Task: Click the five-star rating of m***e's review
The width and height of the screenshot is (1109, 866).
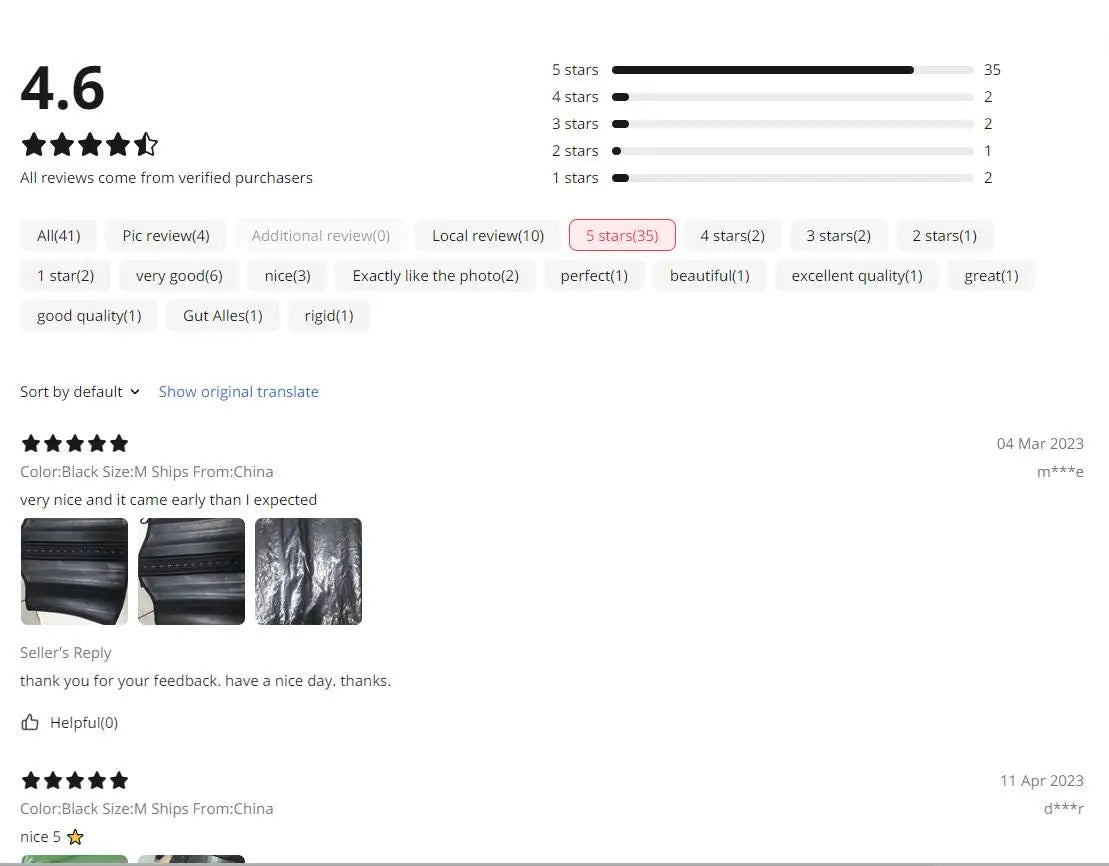Action: (x=75, y=443)
